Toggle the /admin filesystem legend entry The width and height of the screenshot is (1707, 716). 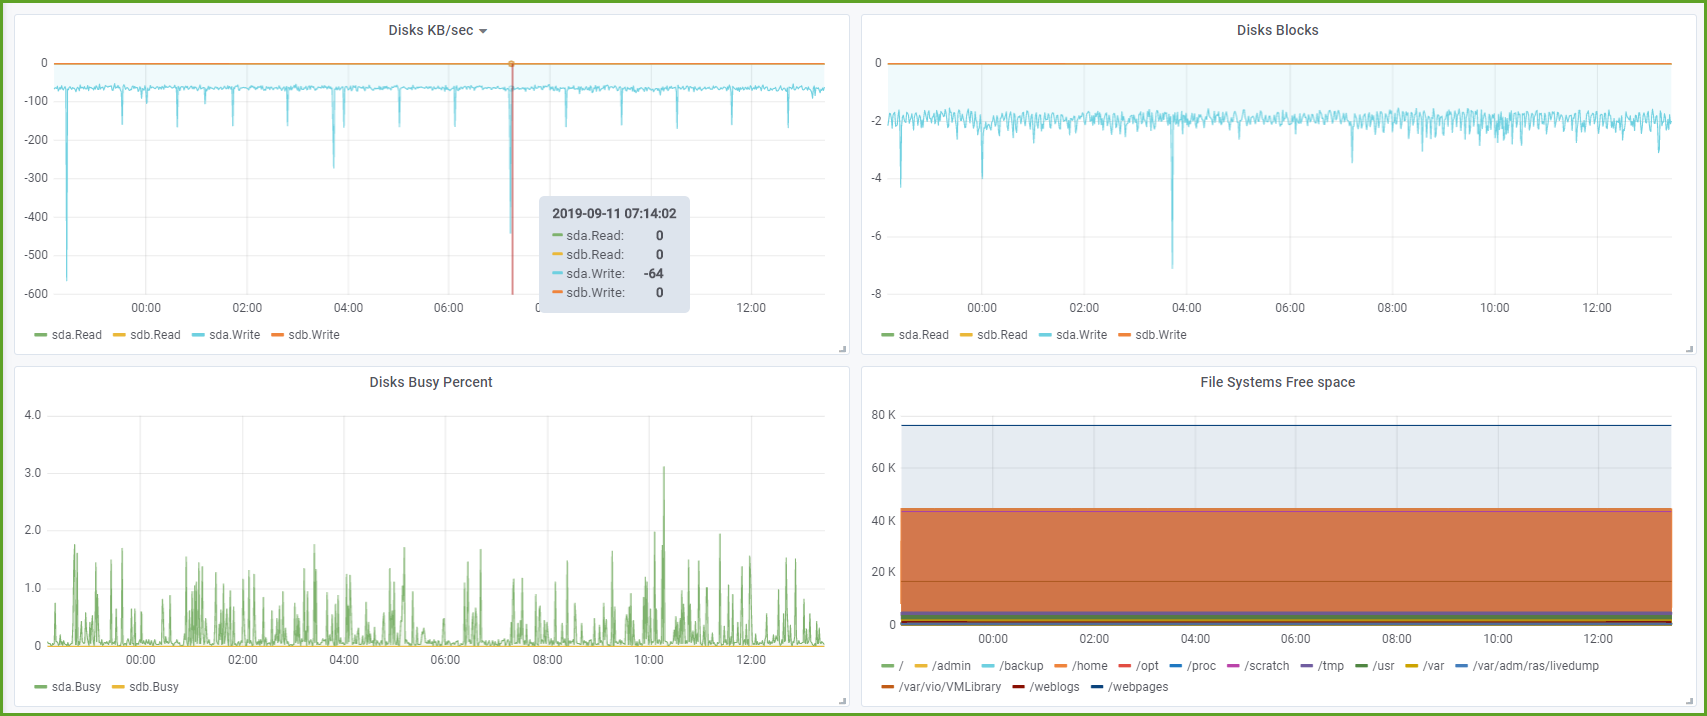943,666
